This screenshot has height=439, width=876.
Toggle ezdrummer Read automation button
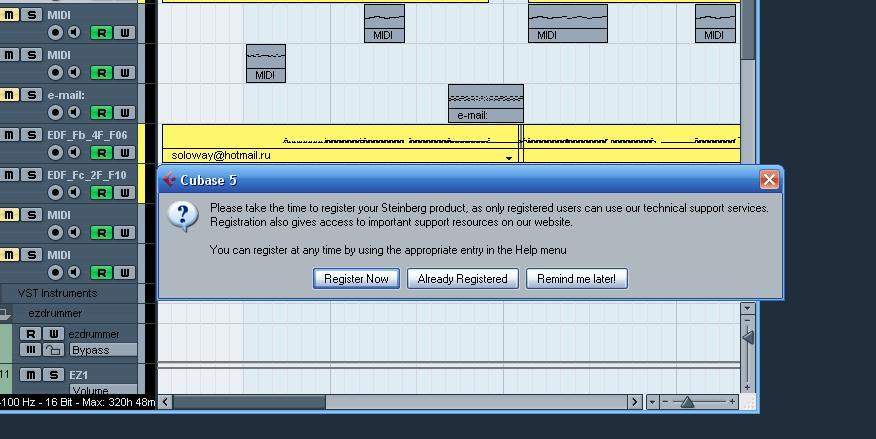pos(30,333)
